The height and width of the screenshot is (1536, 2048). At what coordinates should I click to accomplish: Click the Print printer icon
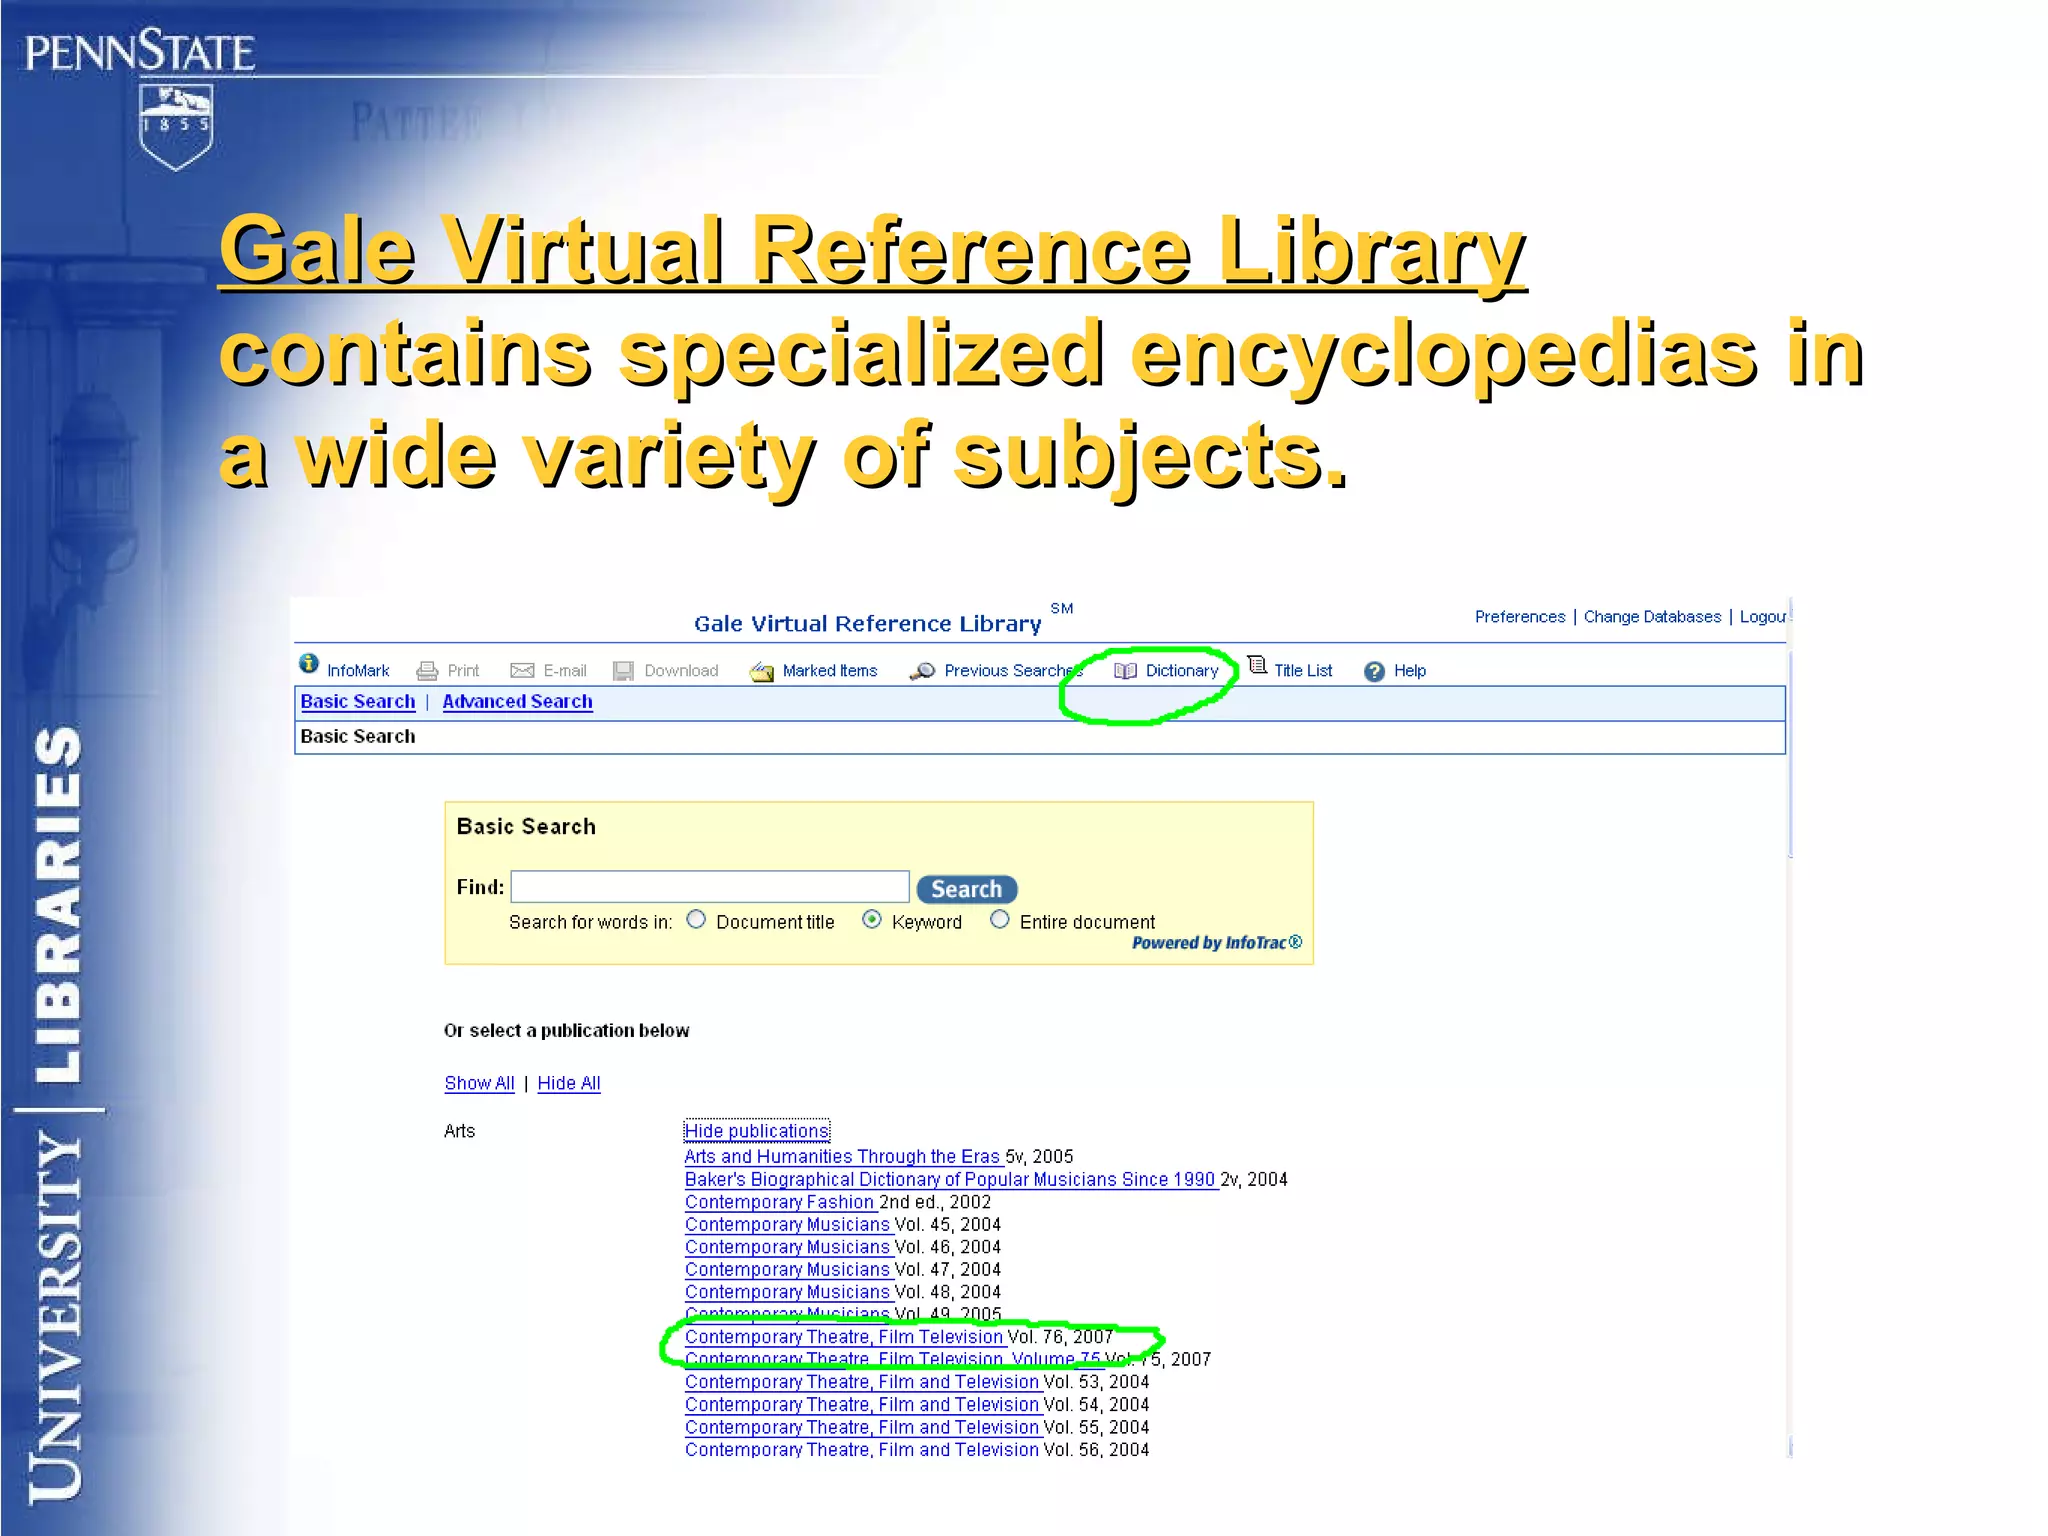[427, 671]
